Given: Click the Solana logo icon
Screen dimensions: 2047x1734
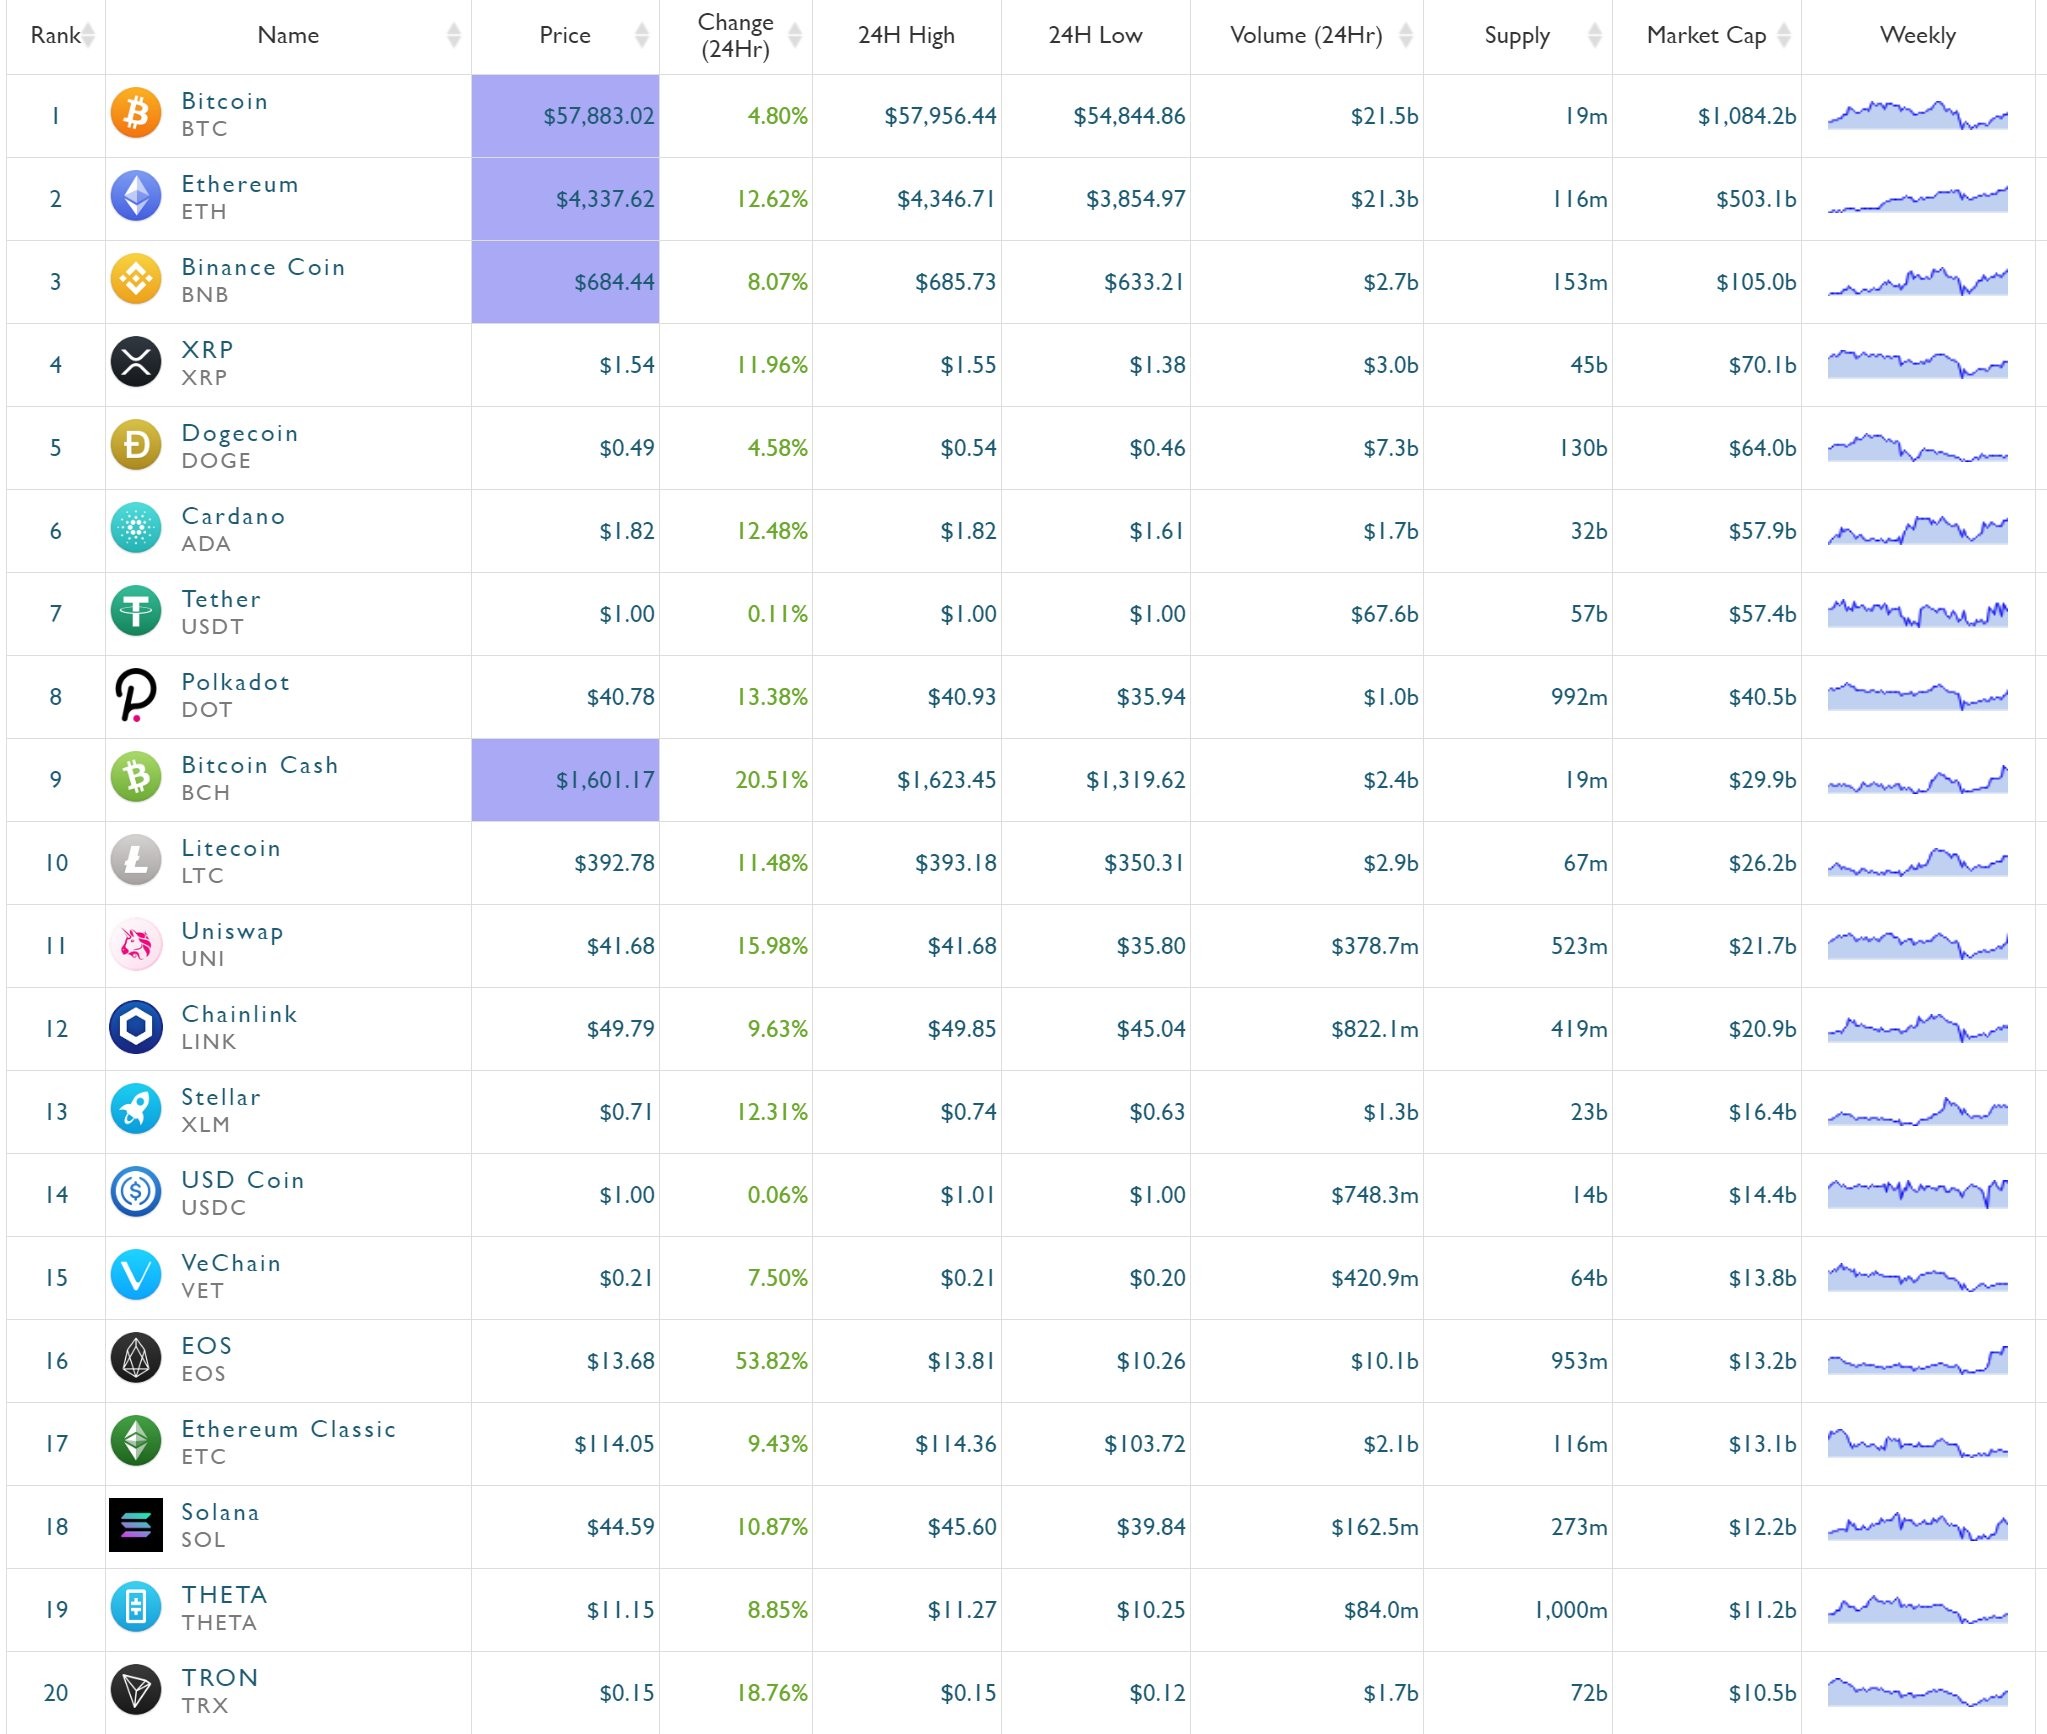Looking at the screenshot, I should click(136, 1524).
